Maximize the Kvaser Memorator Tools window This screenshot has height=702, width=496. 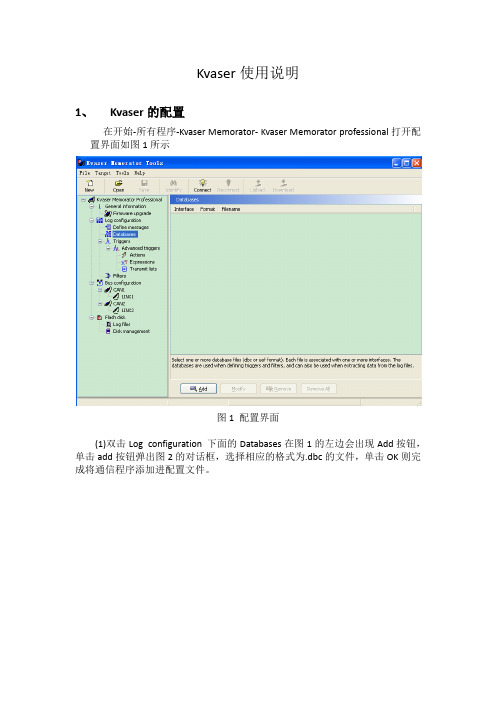coord(406,163)
